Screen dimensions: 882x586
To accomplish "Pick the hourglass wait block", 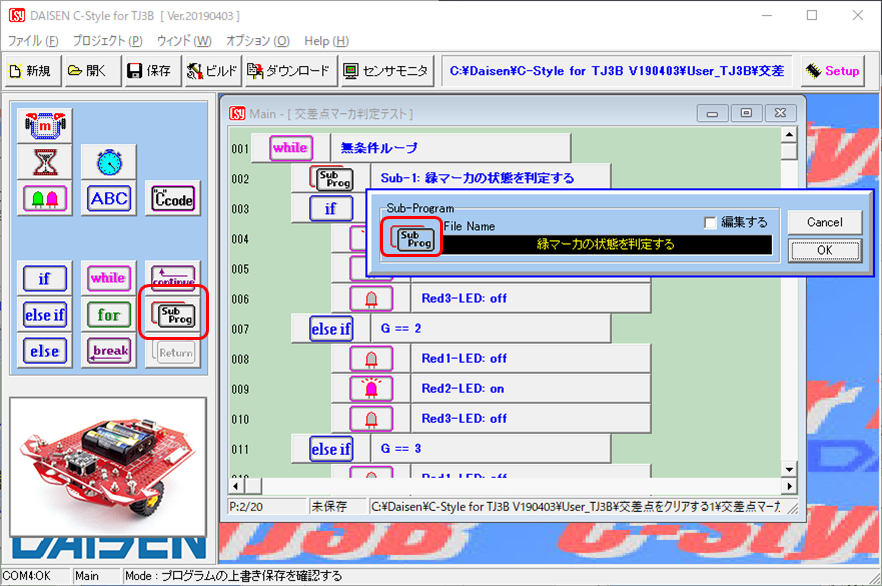I will pyautogui.click(x=45, y=163).
